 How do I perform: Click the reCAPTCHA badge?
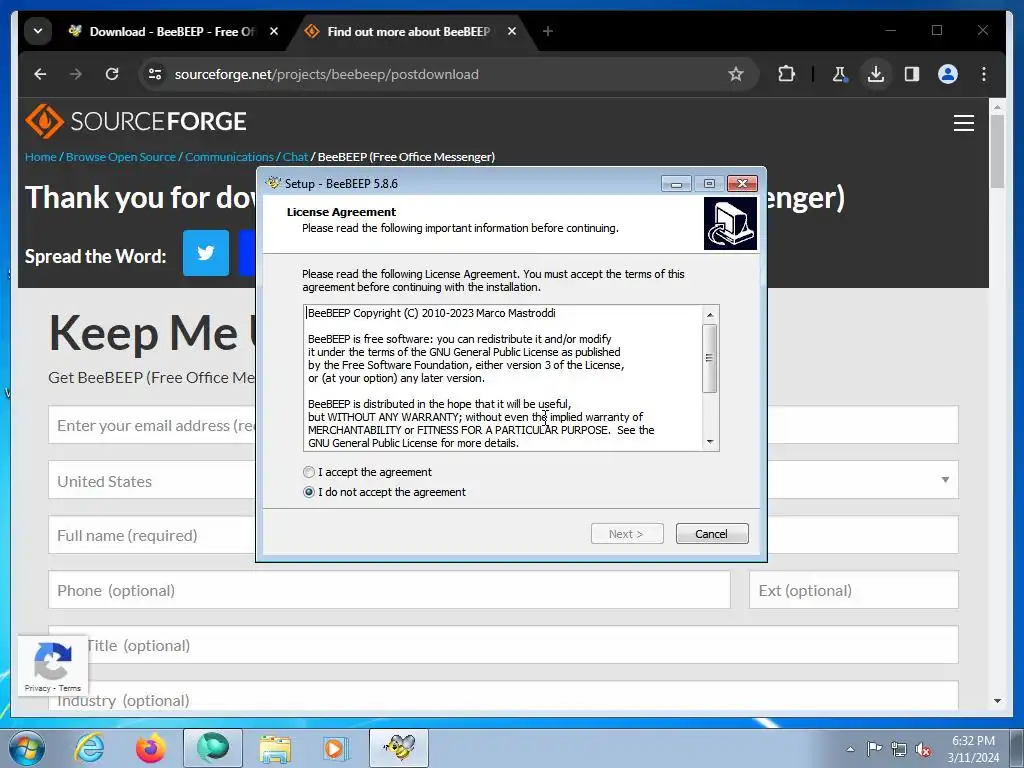pyautogui.click(x=53, y=666)
